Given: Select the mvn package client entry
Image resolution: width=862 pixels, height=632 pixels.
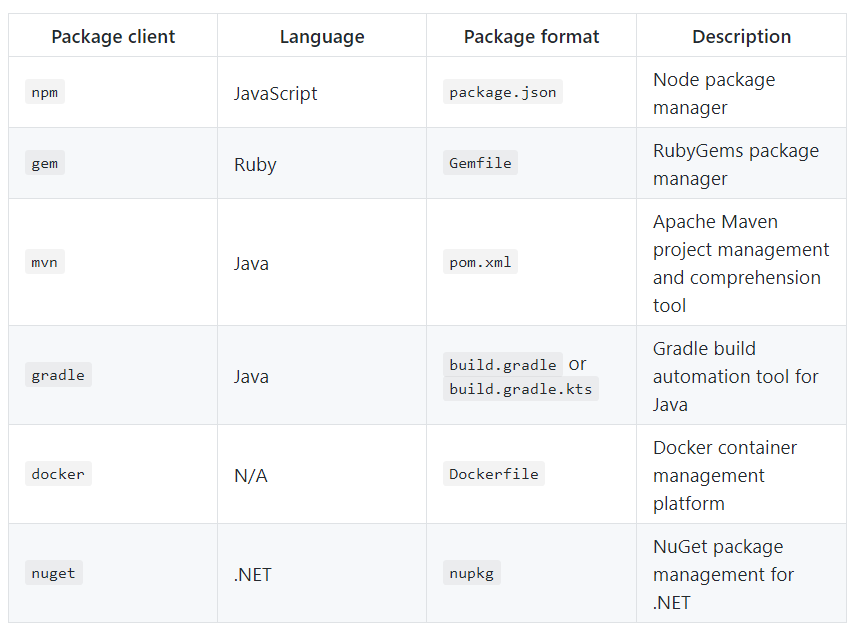Looking at the screenshot, I should tap(44, 261).
